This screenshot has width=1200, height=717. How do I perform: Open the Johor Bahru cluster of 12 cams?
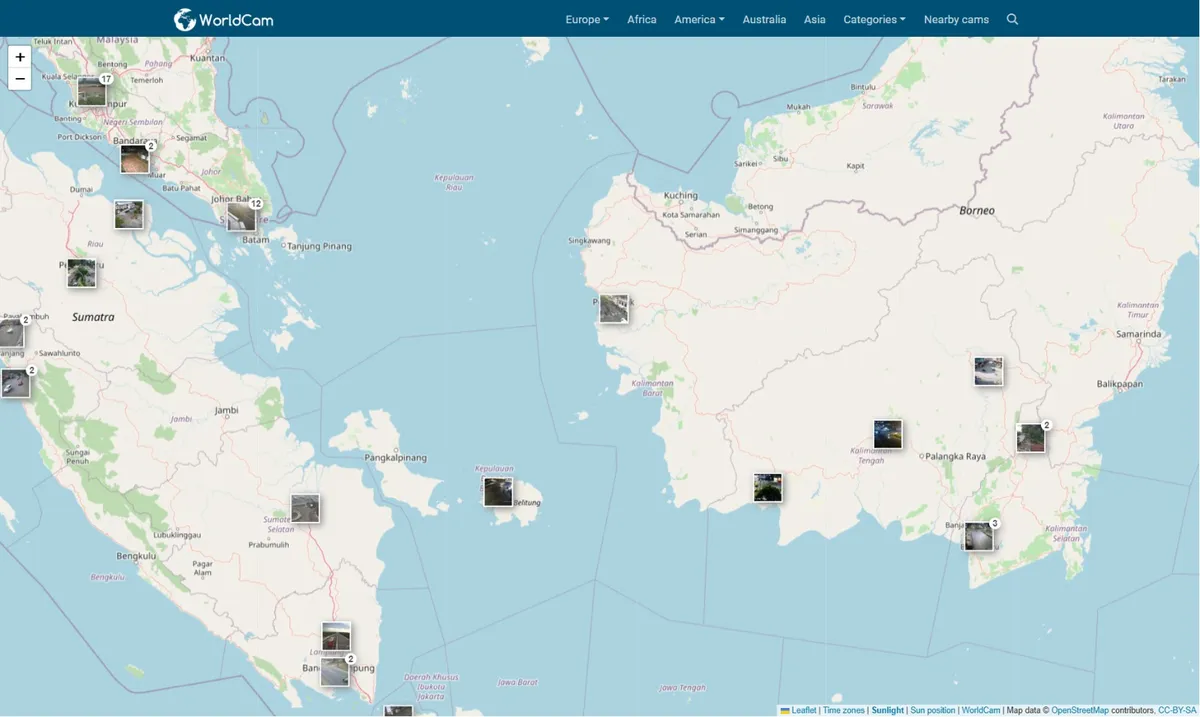coord(242,217)
